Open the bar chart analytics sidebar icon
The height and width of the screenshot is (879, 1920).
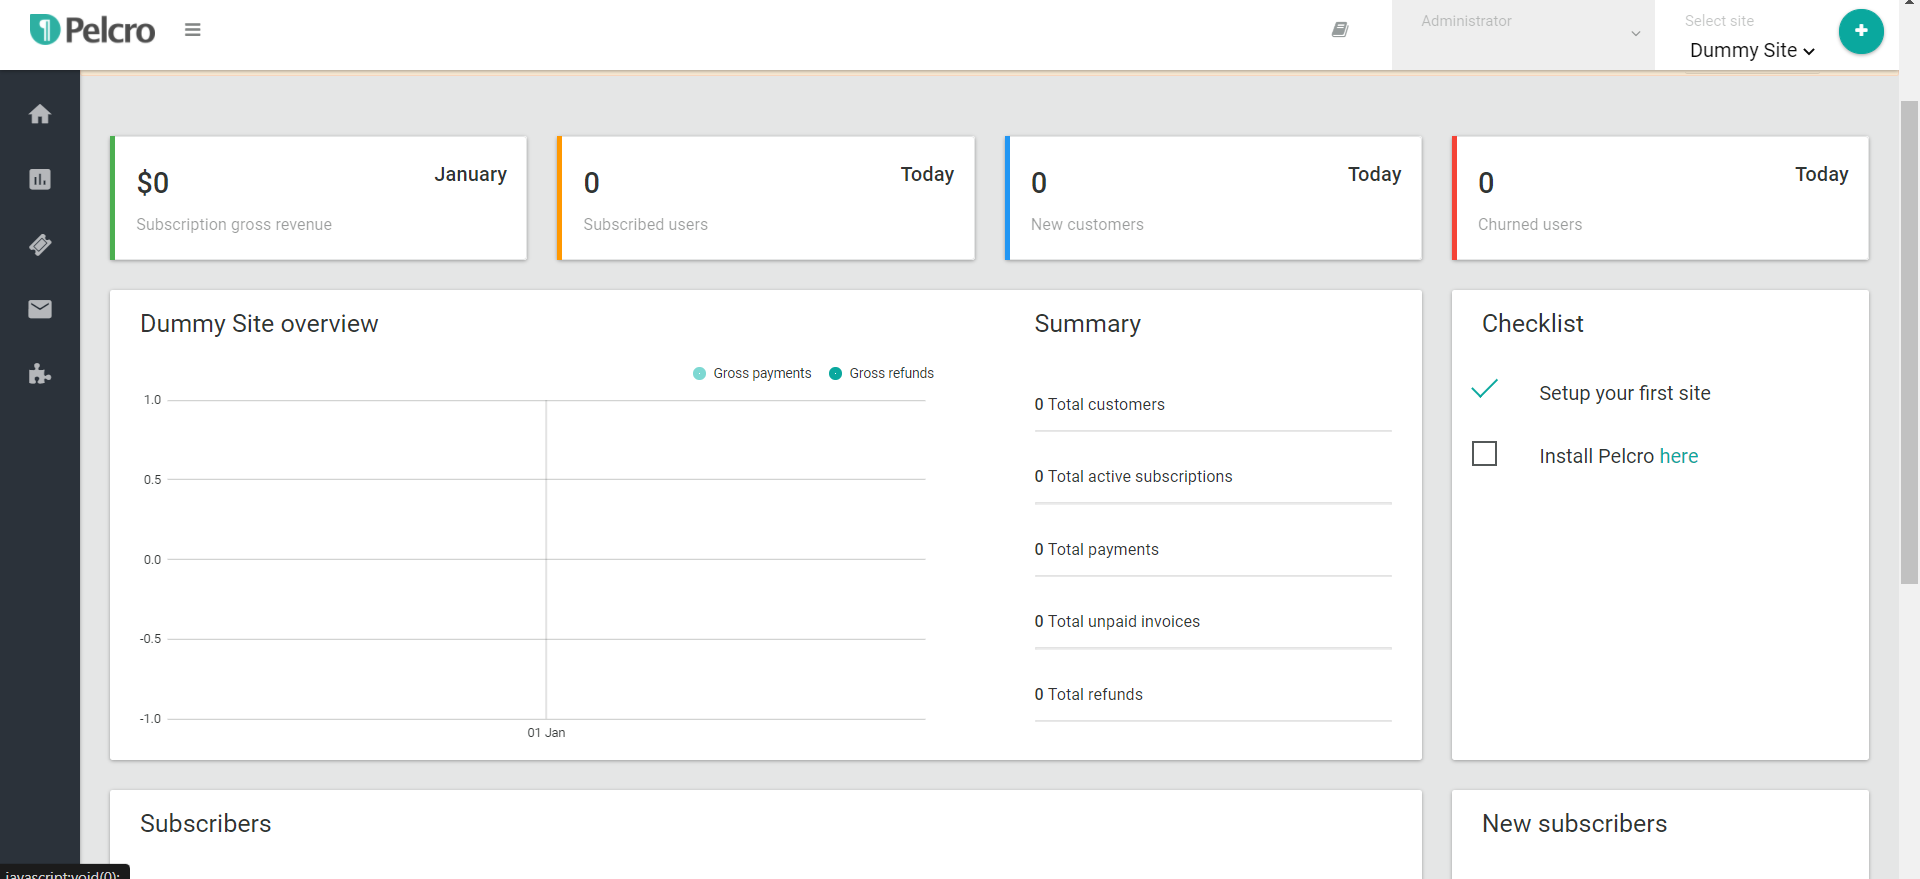[40, 179]
